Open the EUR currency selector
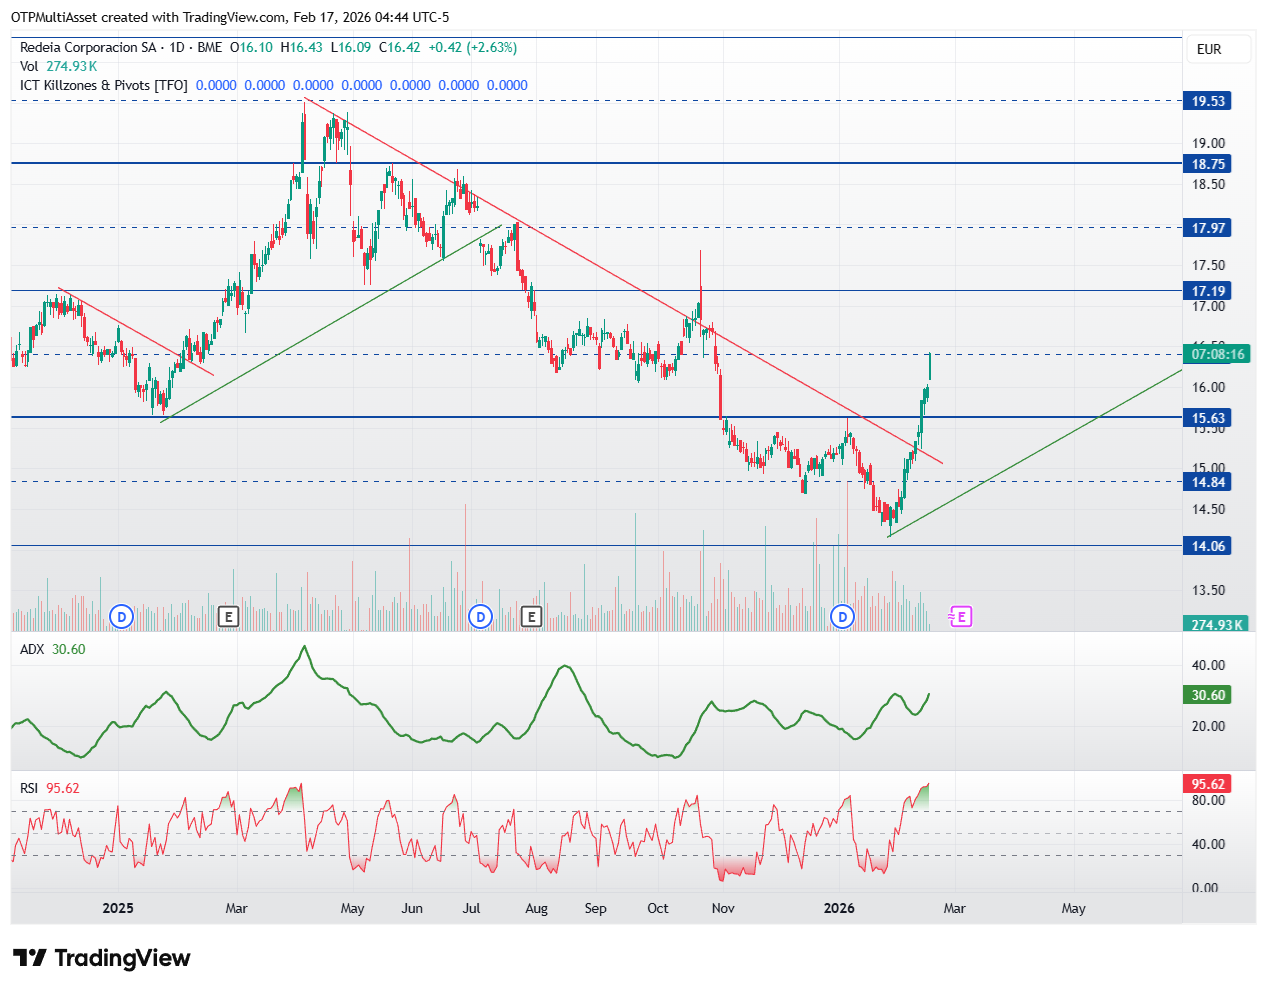This screenshot has height=992, width=1267. pyautogui.click(x=1209, y=49)
